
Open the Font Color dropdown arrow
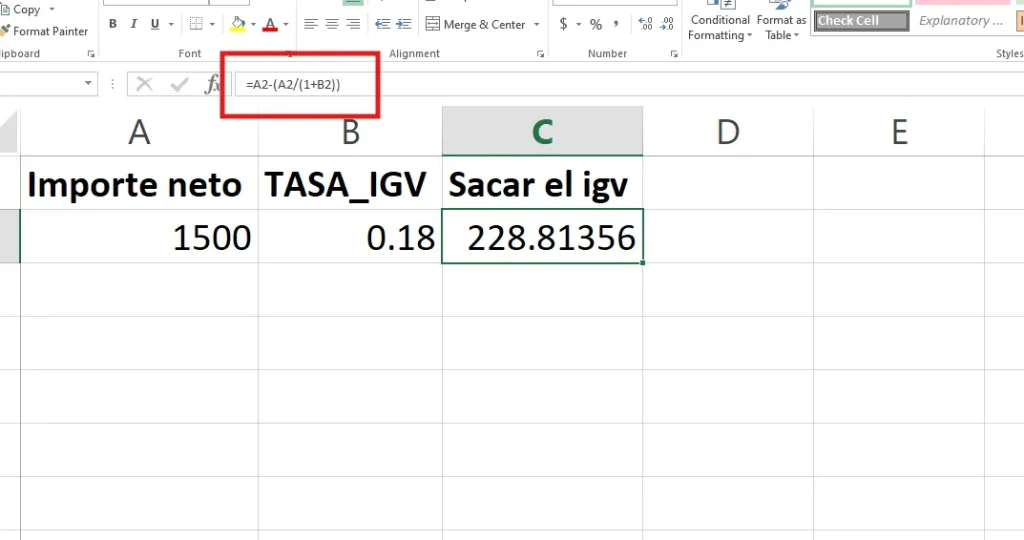coord(286,24)
